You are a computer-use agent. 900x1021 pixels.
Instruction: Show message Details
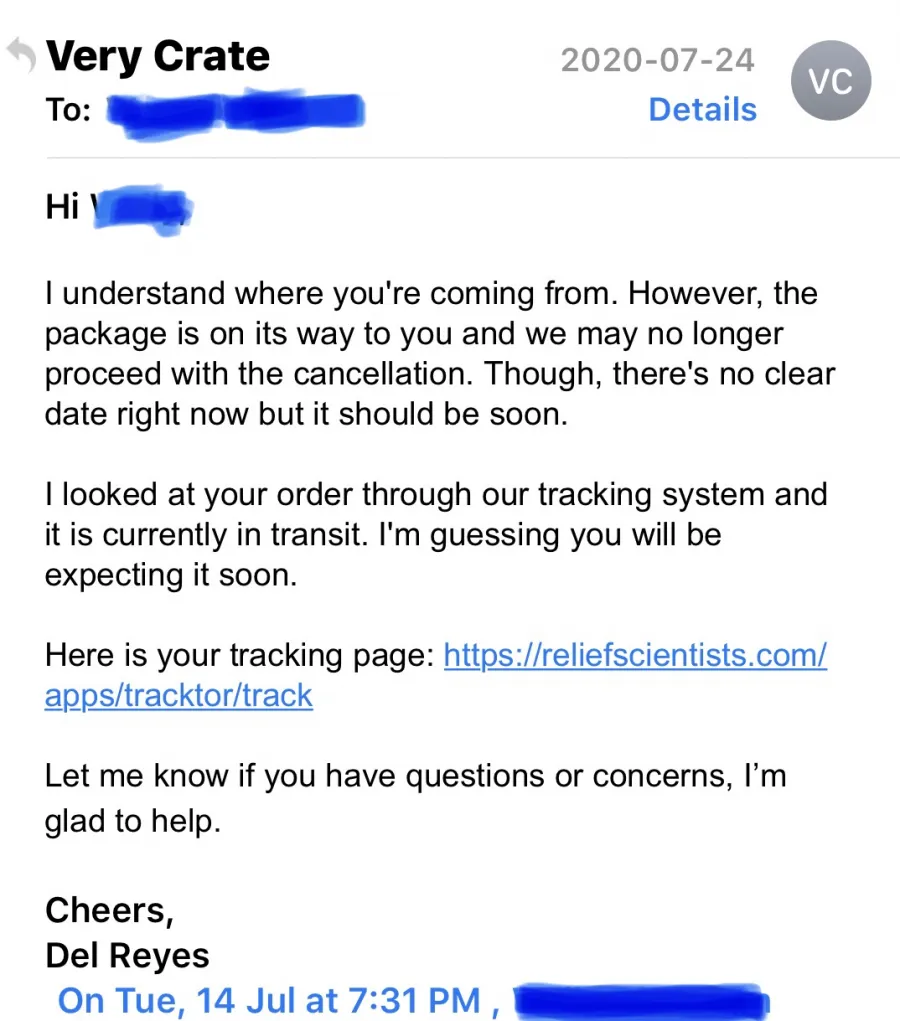703,109
